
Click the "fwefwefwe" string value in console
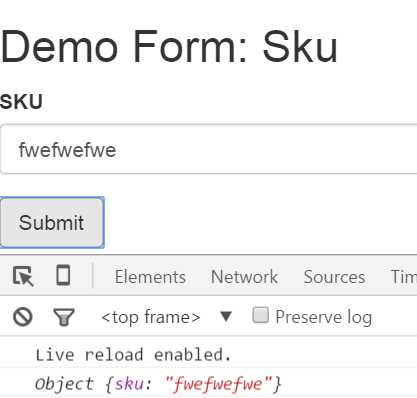tap(219, 384)
